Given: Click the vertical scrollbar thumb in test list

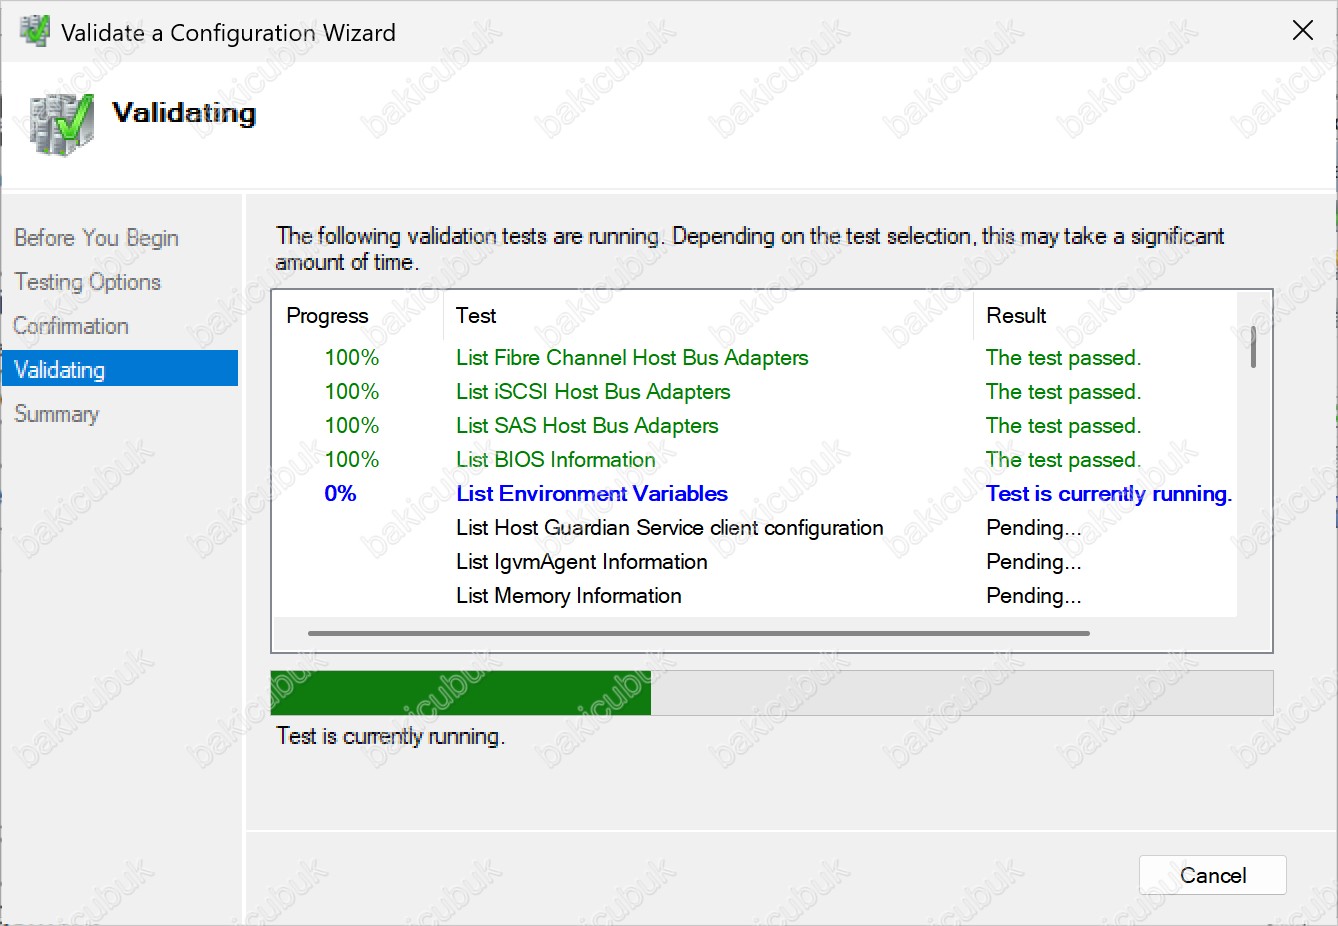Looking at the screenshot, I should pyautogui.click(x=1253, y=347).
